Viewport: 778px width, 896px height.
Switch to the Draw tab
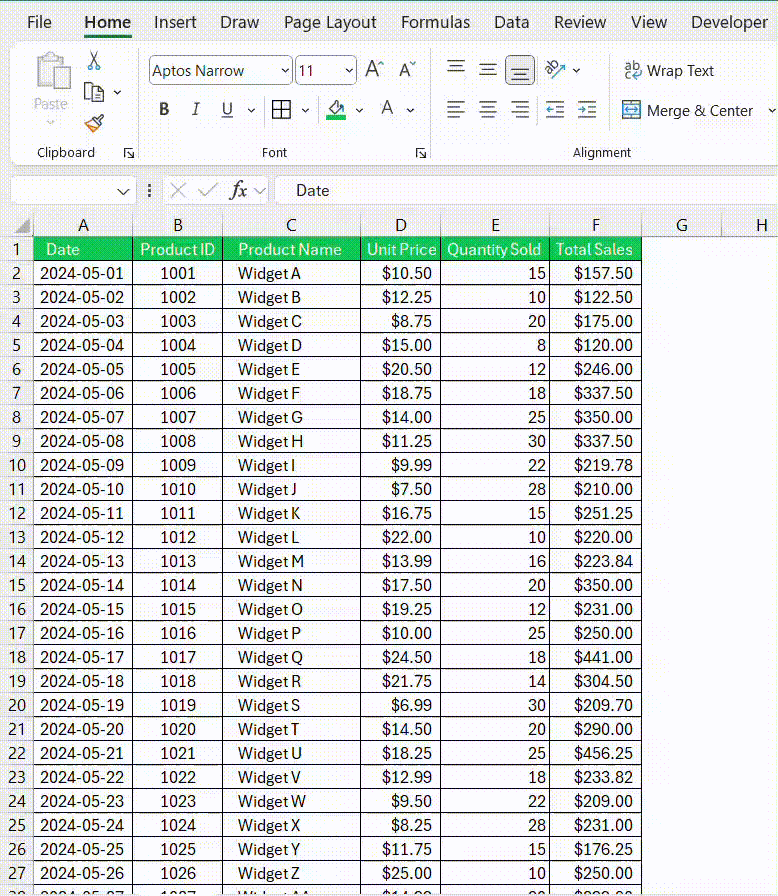[239, 22]
